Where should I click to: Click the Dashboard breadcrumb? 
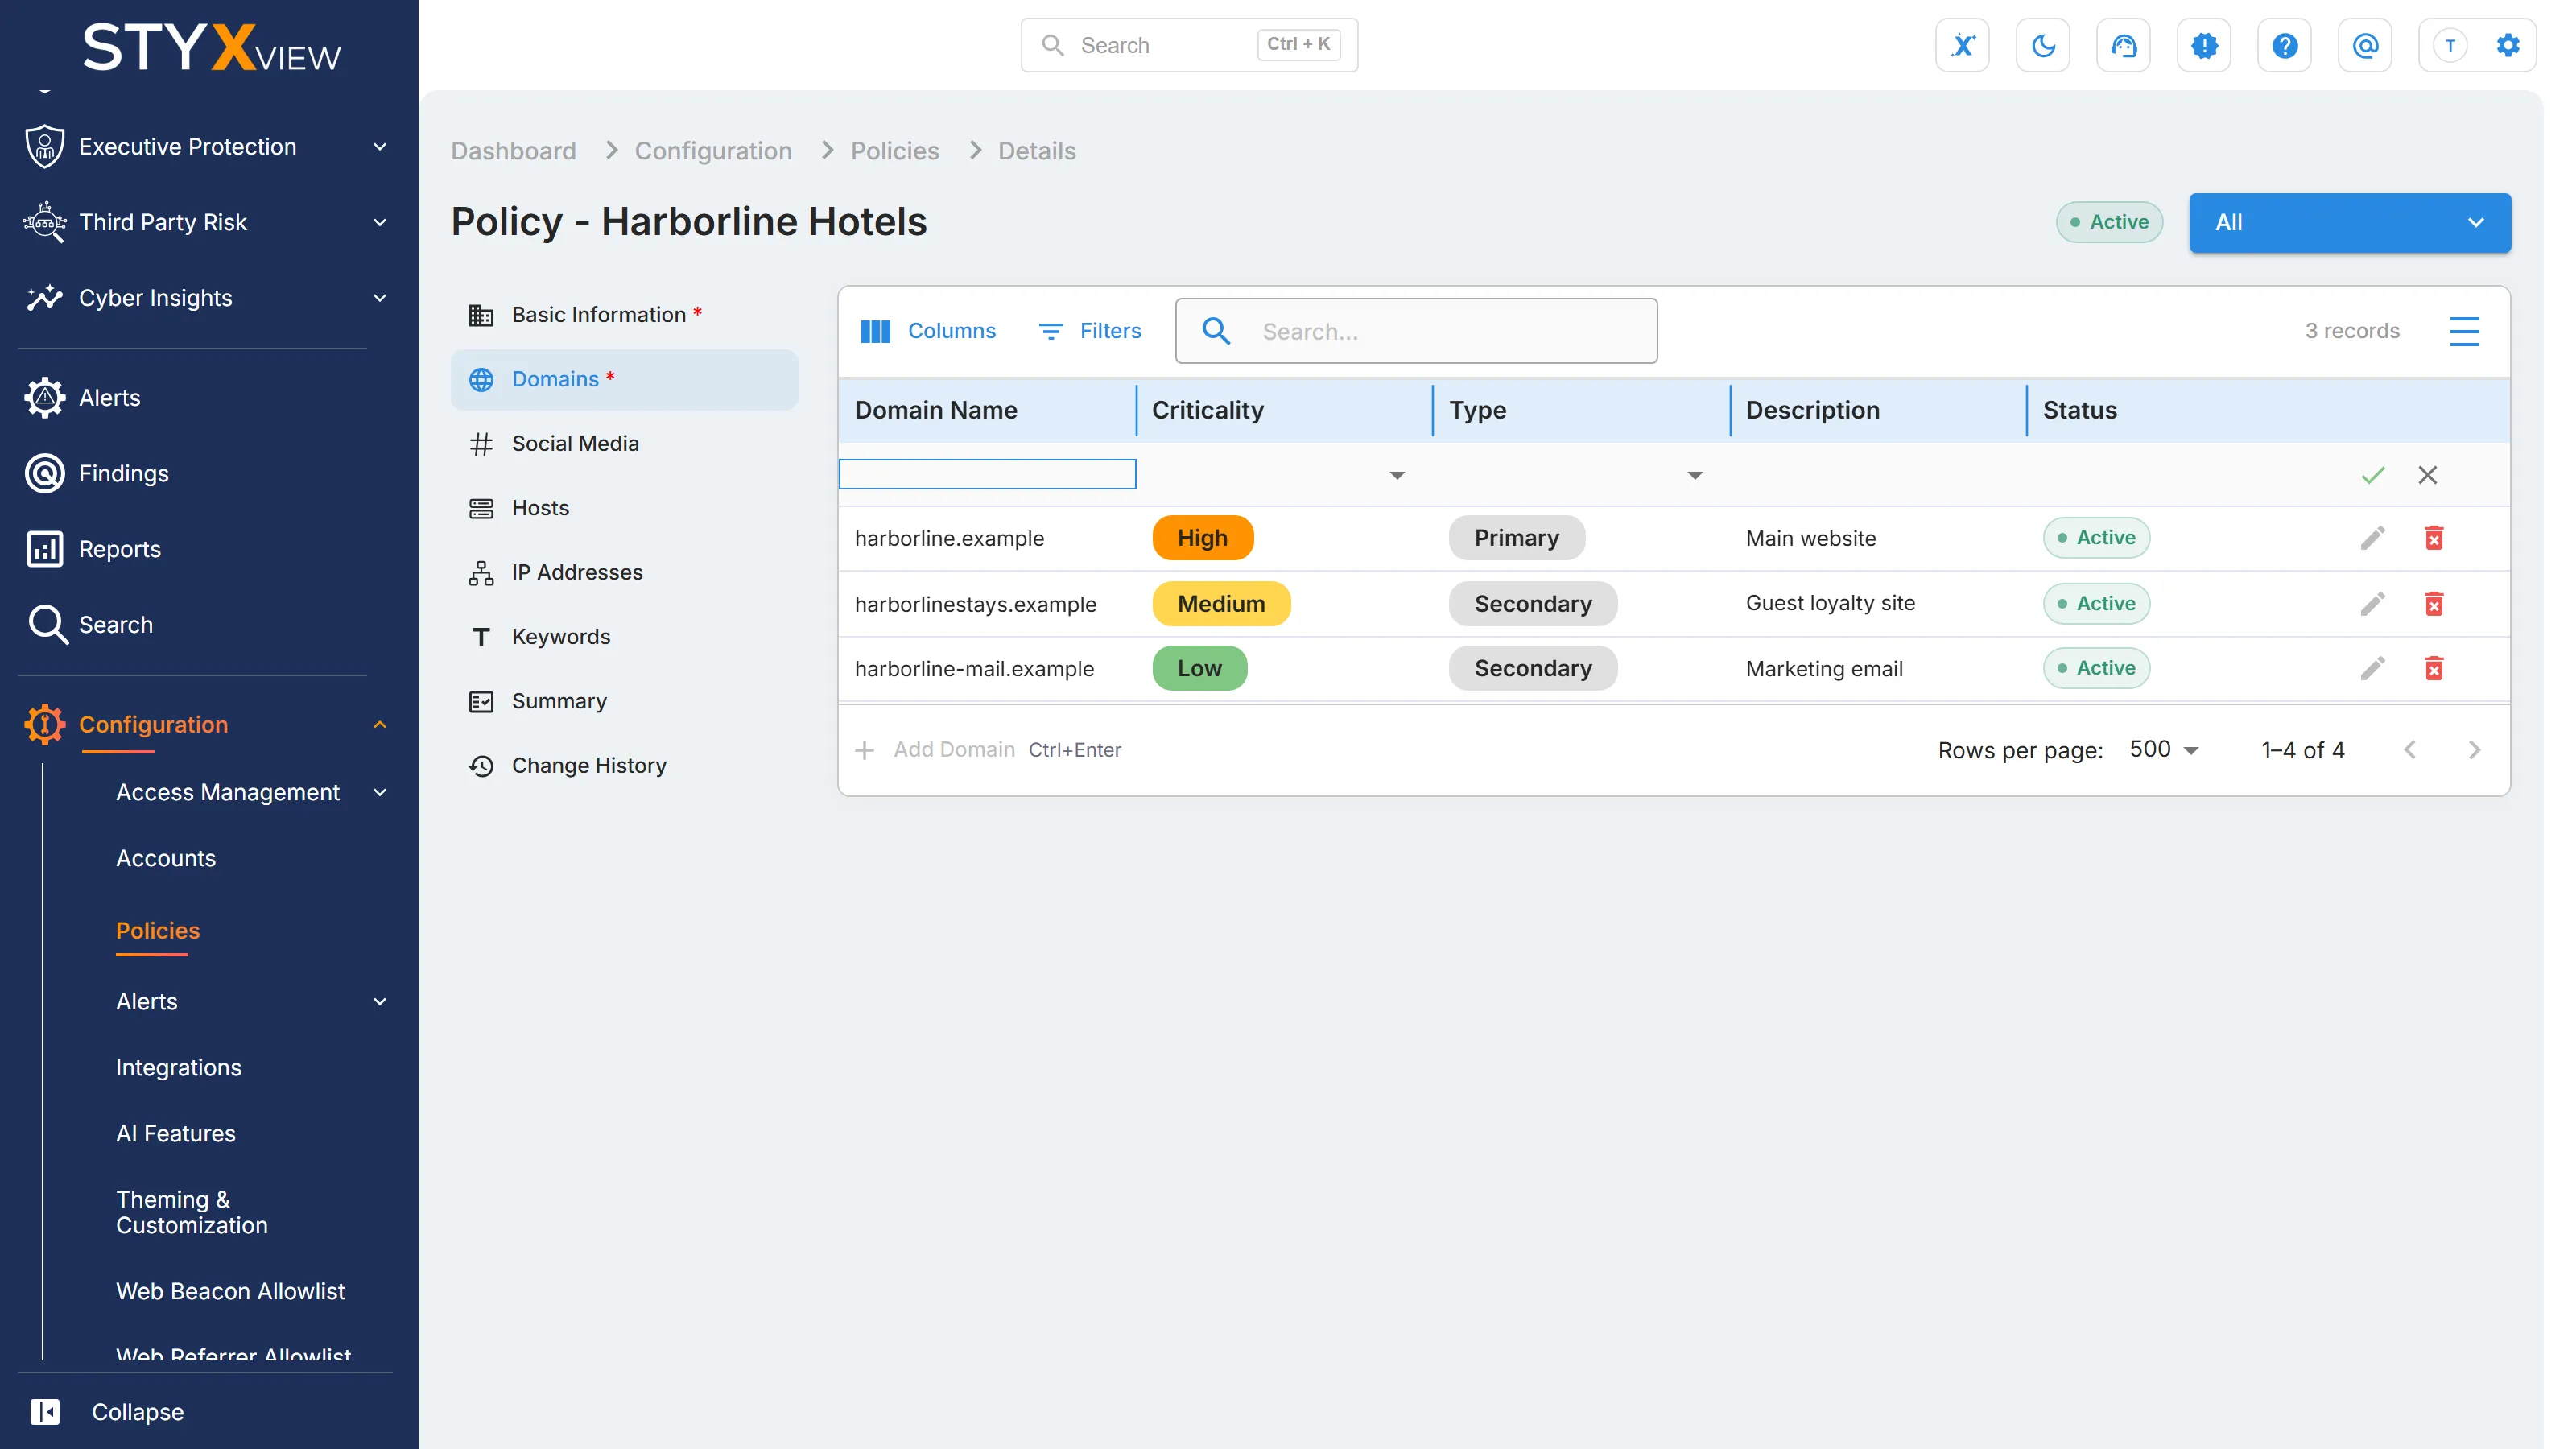coord(513,151)
